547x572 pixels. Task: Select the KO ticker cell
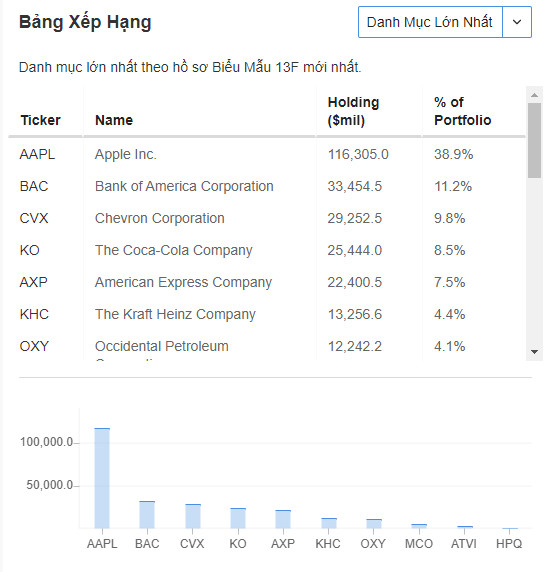click(30, 250)
